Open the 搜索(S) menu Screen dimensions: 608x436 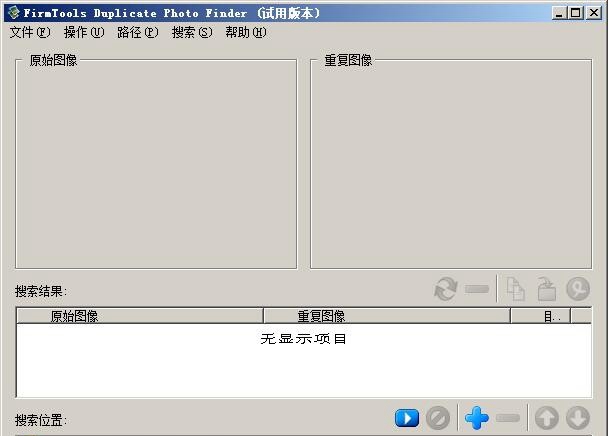192,32
